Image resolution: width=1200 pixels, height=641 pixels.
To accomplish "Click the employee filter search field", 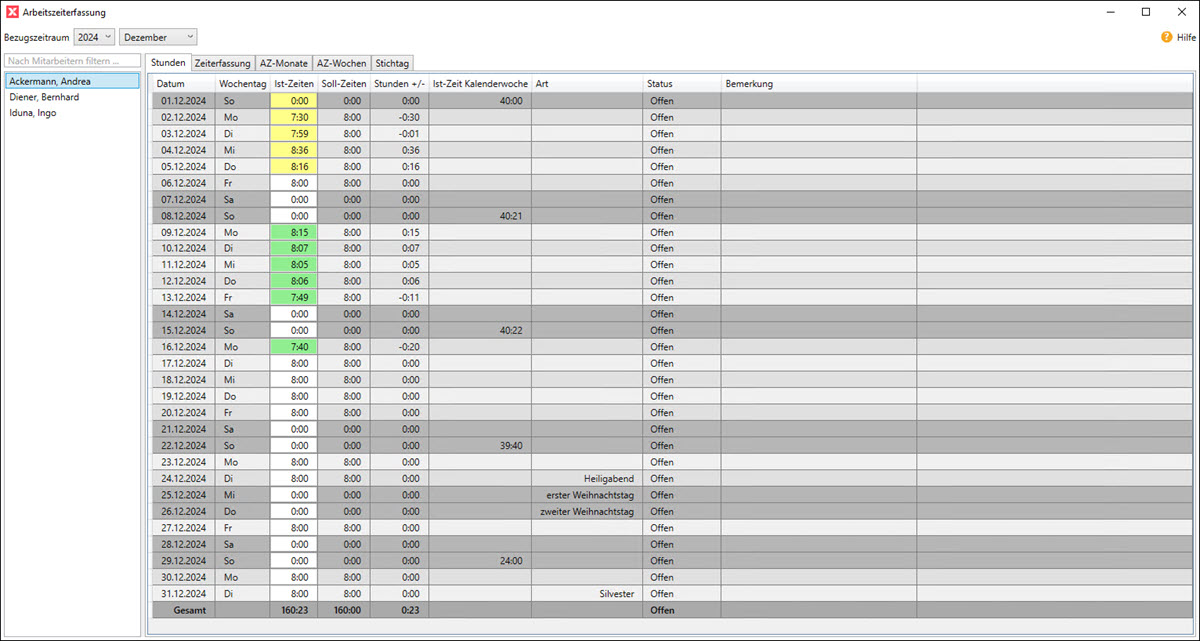I will tap(71, 62).
